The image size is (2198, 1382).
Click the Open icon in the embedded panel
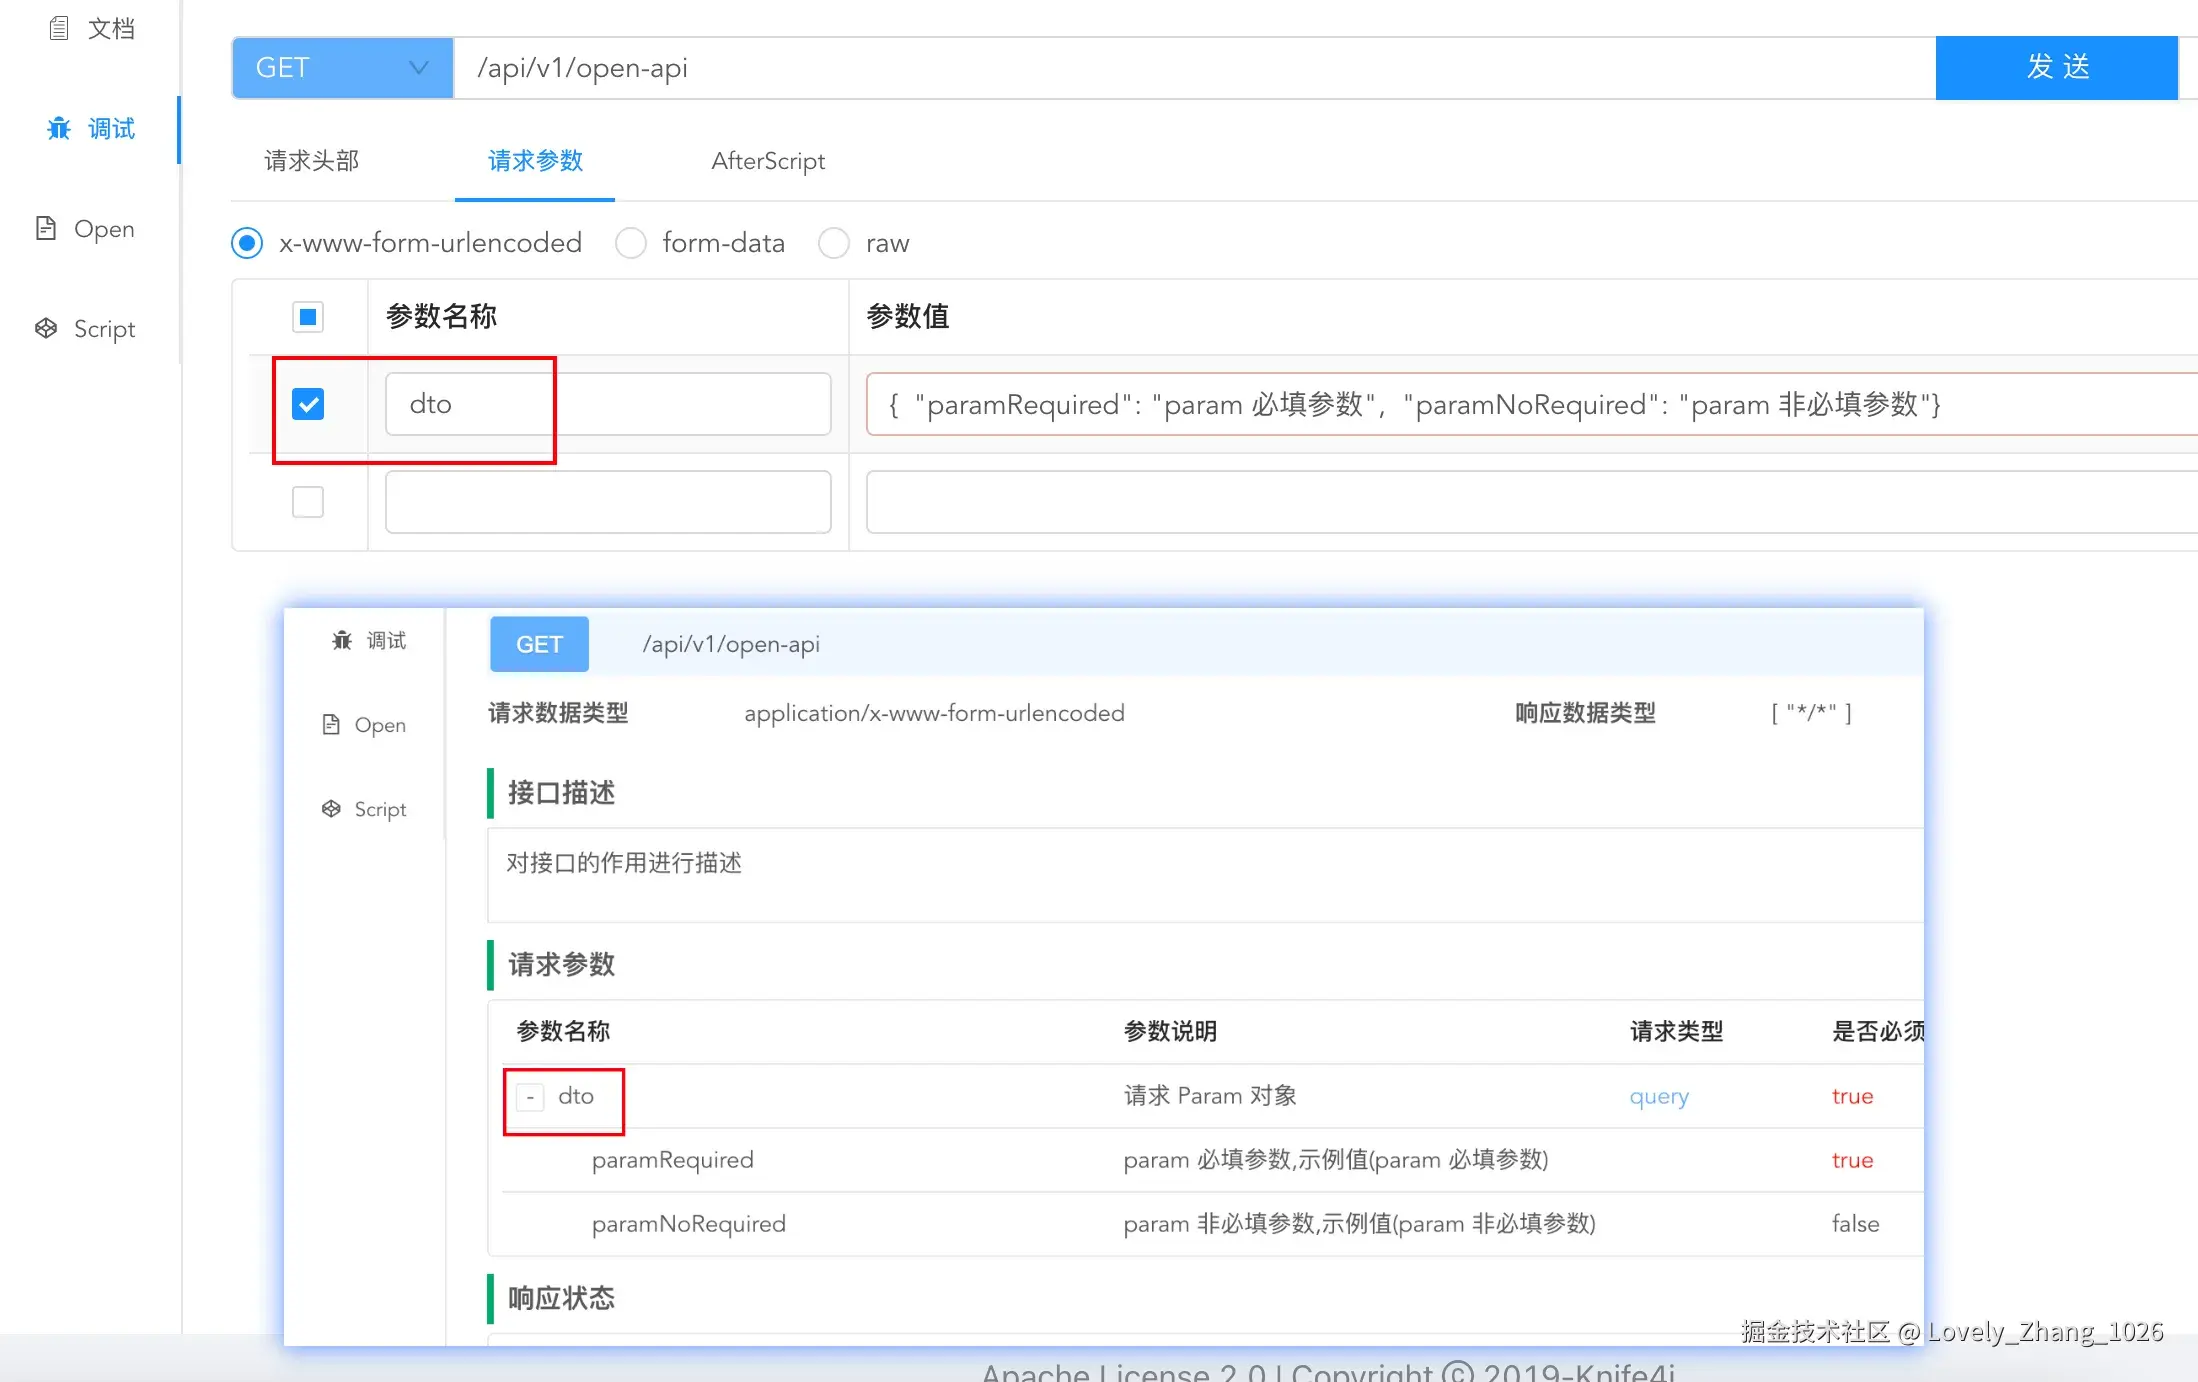coord(331,724)
